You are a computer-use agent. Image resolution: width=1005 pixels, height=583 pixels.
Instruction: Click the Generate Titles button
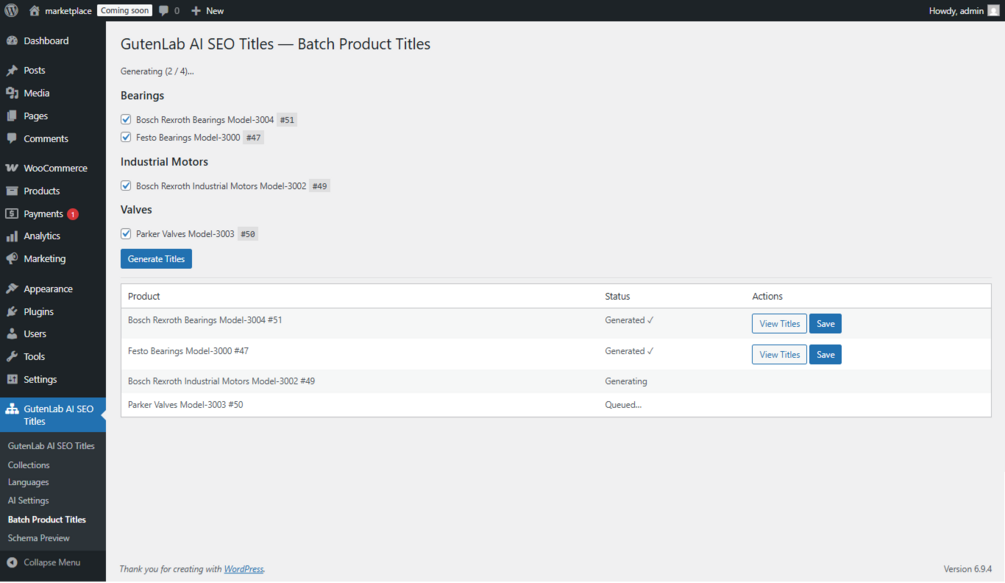tap(156, 259)
